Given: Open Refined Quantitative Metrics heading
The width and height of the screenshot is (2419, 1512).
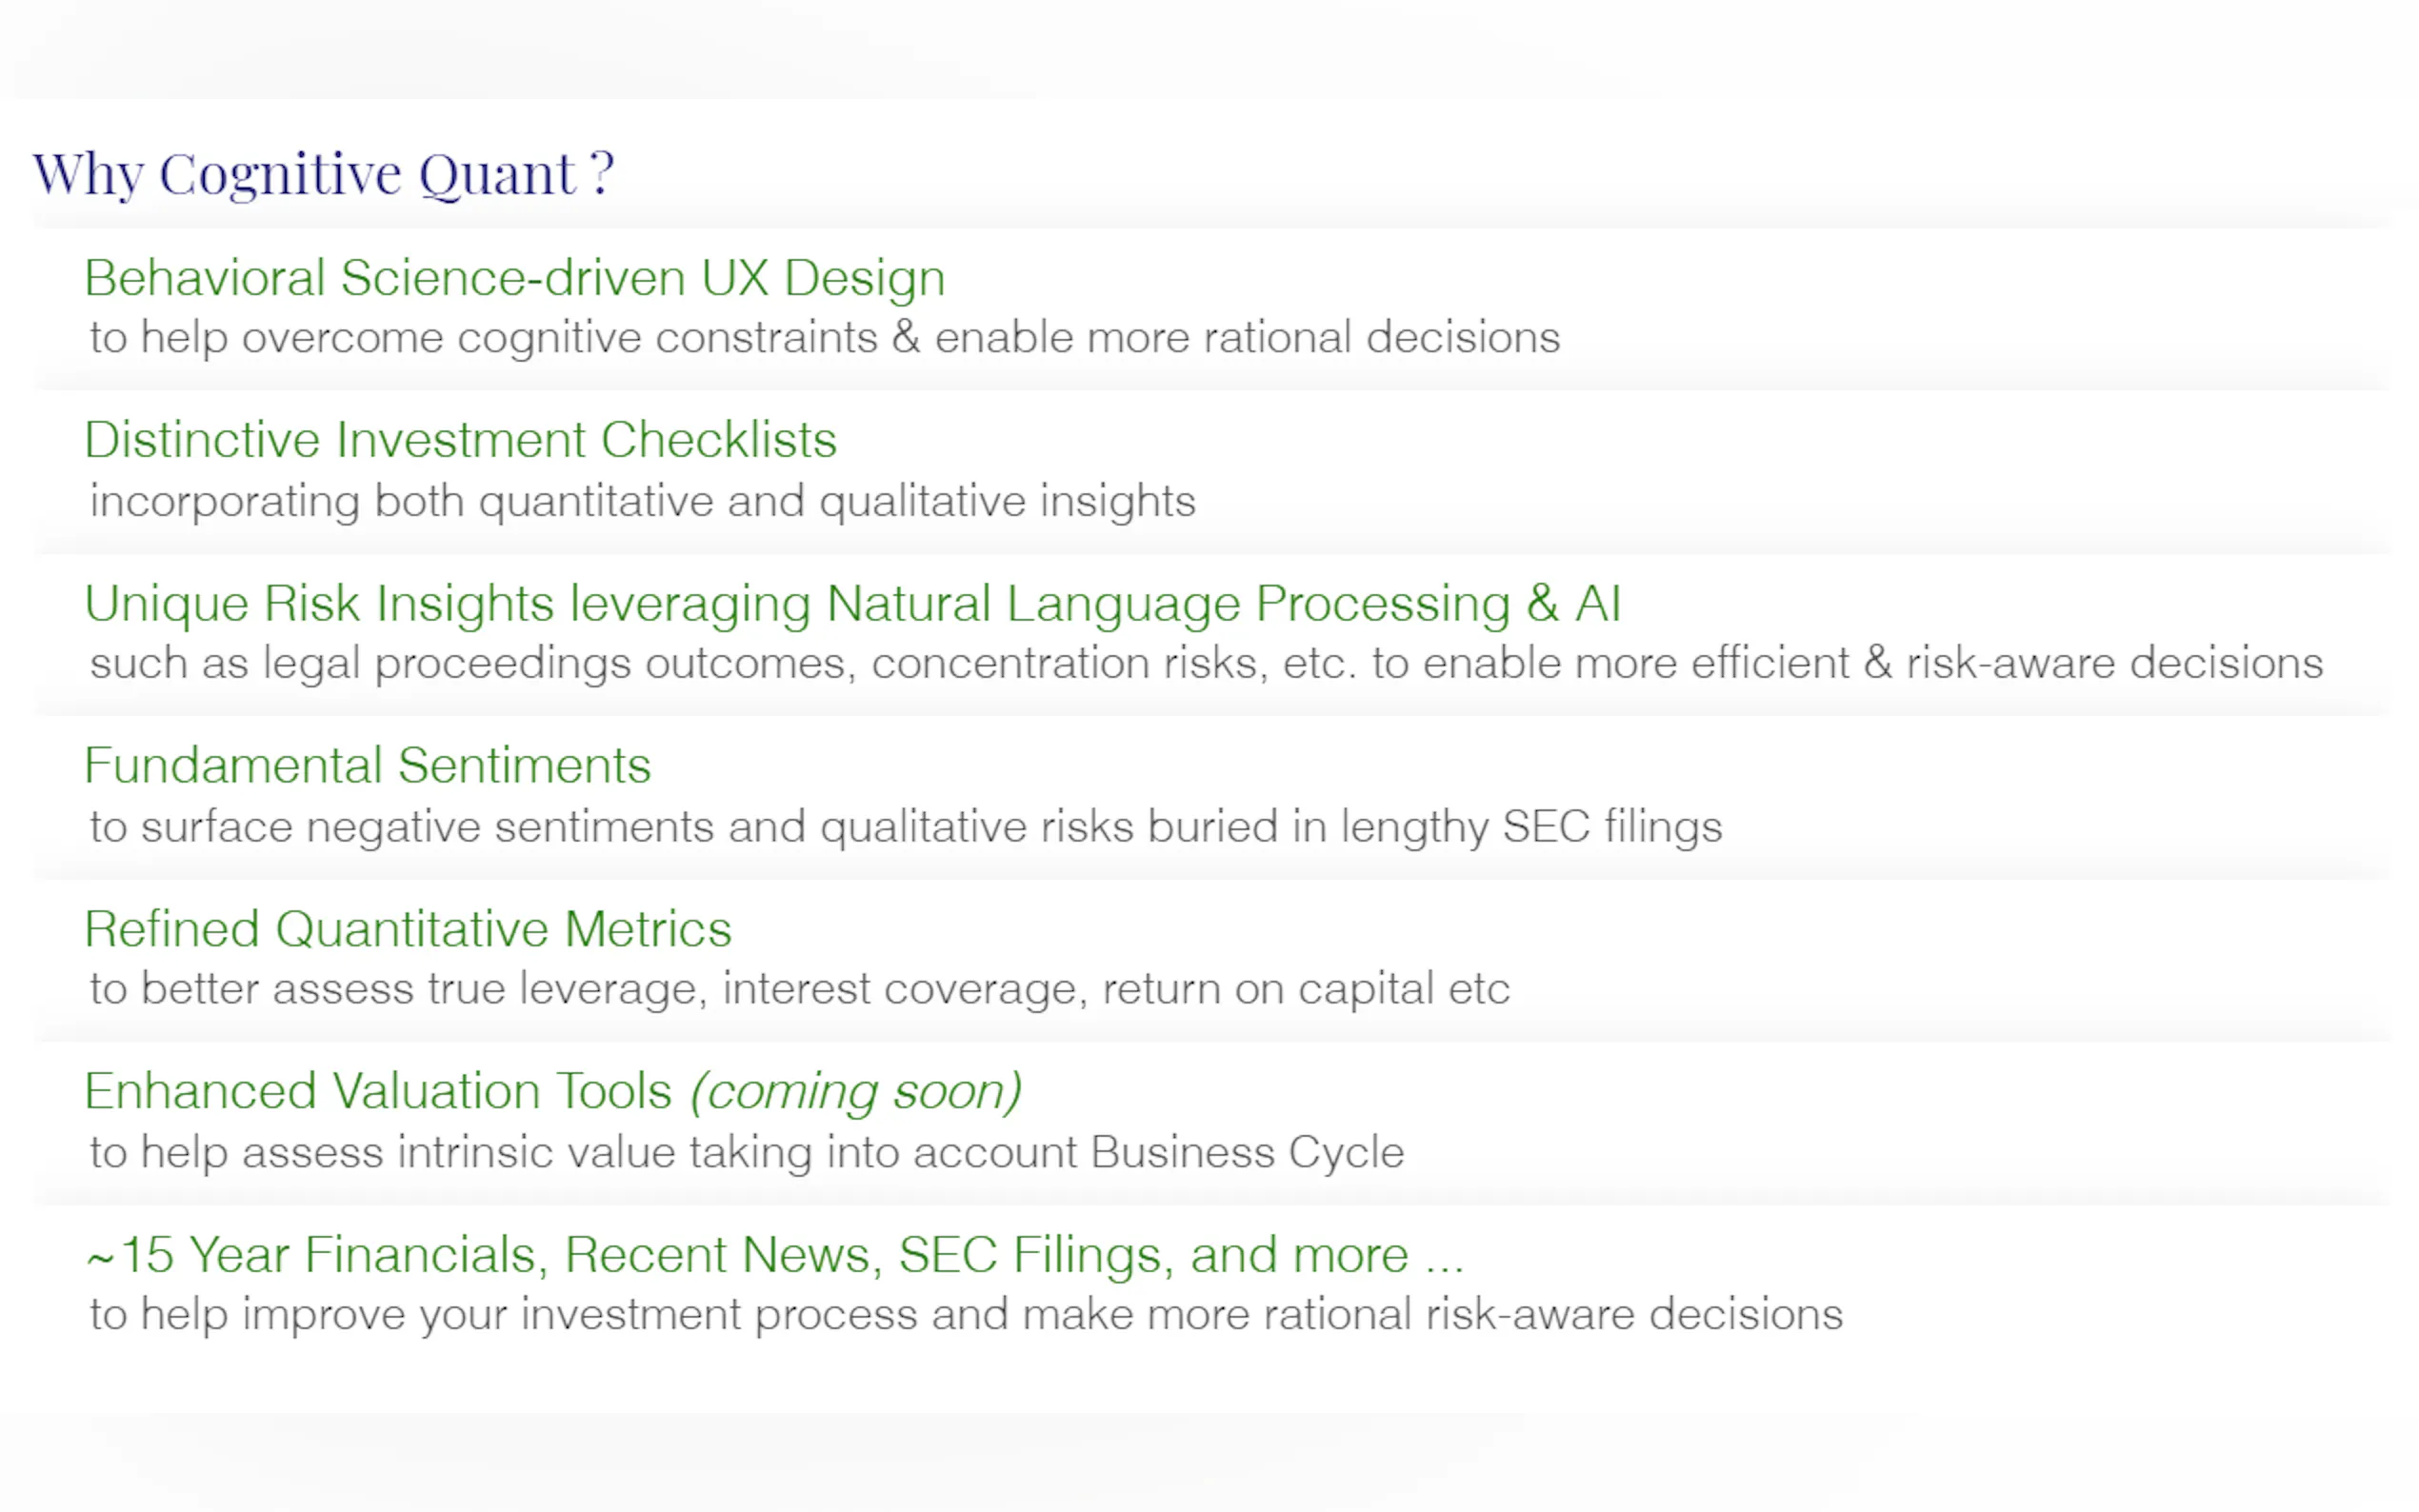Looking at the screenshot, I should click(x=408, y=929).
